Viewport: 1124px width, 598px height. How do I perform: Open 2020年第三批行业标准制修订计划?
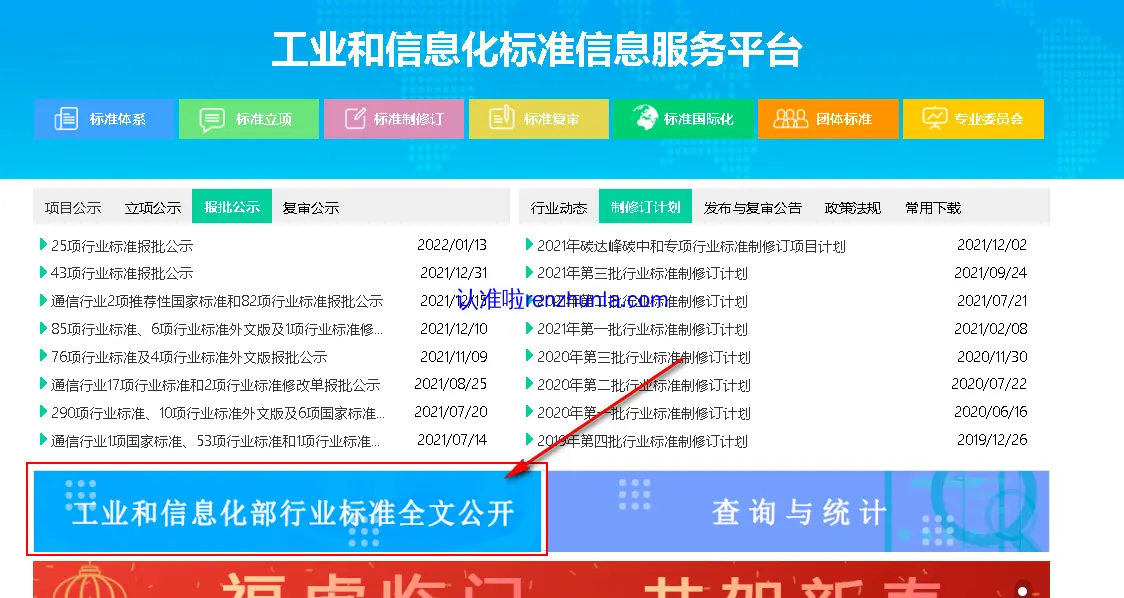tap(644, 357)
